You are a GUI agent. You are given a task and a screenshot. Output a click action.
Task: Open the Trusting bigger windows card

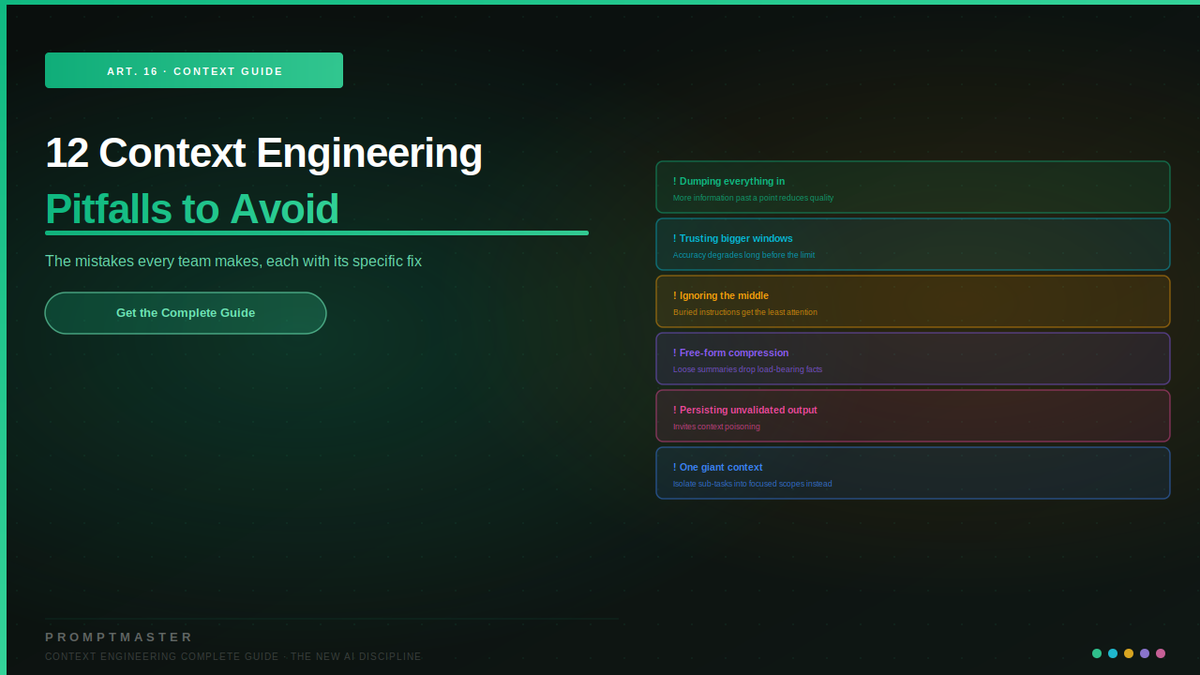pyautogui.click(x=912, y=244)
